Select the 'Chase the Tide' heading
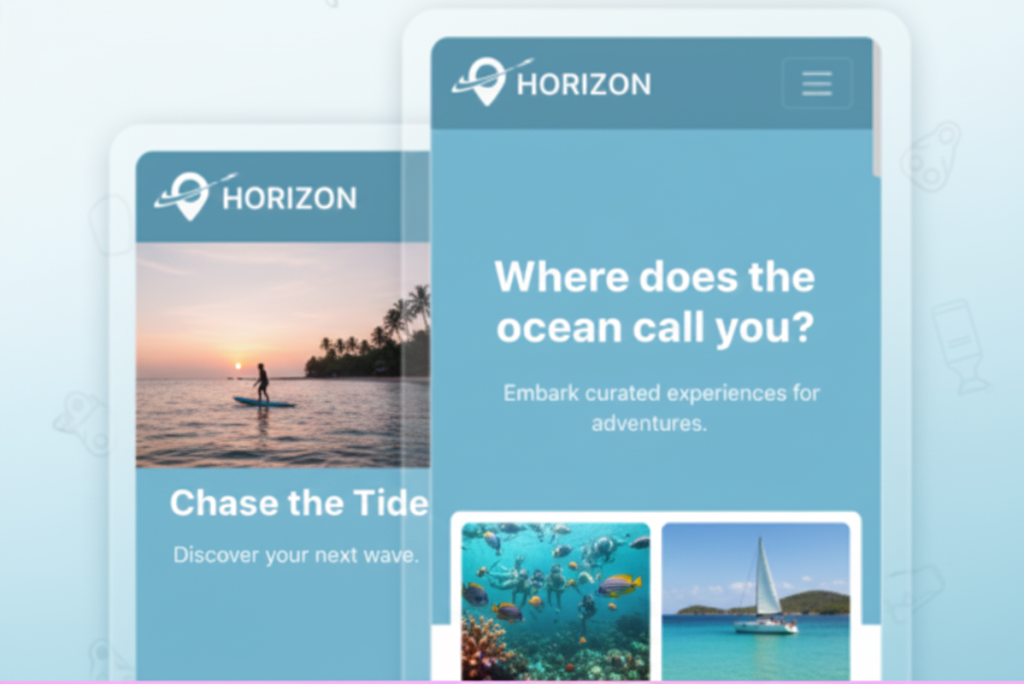 pos(299,502)
